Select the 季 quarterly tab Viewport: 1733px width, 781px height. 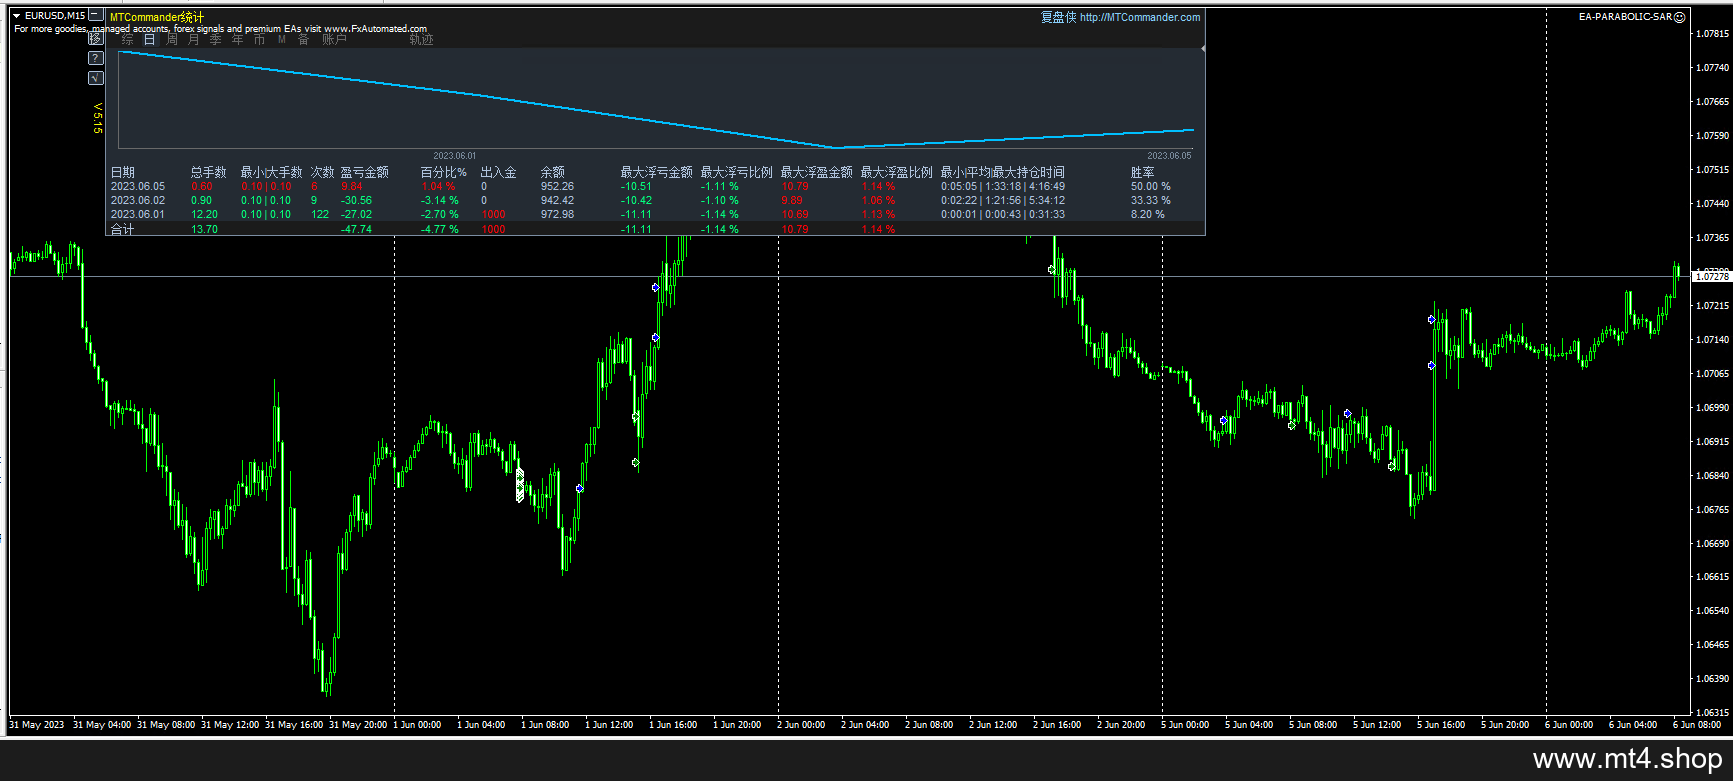(215, 39)
